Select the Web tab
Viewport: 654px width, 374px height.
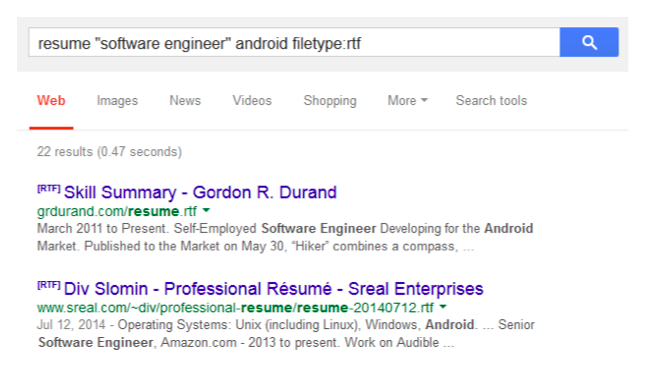coord(51,100)
